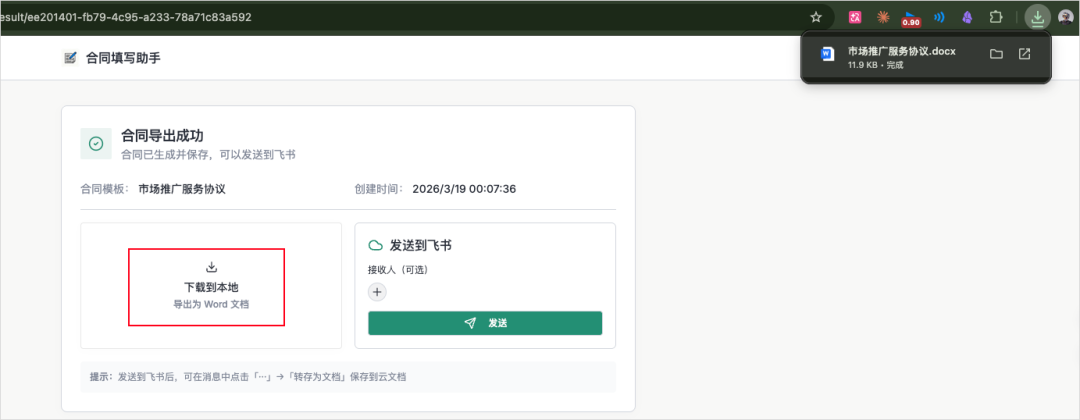This screenshot has width=1080, height=420.
Task: Show downloaded file in folder
Action: click(x=996, y=54)
